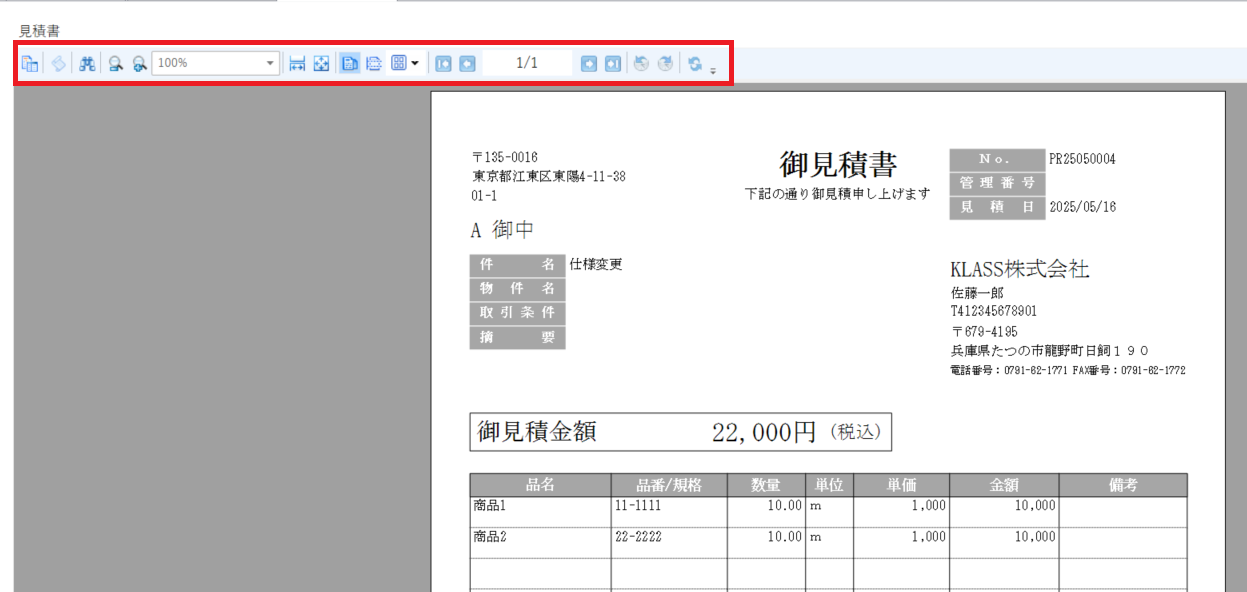Click the 件名 label cell
Viewport: 1247px width, 592px height.
point(517,265)
